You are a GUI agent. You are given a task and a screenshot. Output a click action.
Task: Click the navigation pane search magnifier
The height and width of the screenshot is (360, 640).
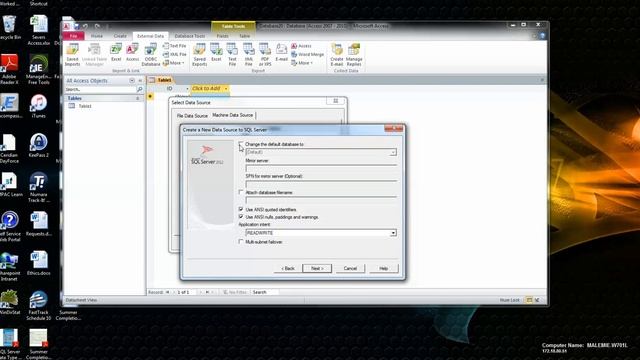(x=140, y=89)
